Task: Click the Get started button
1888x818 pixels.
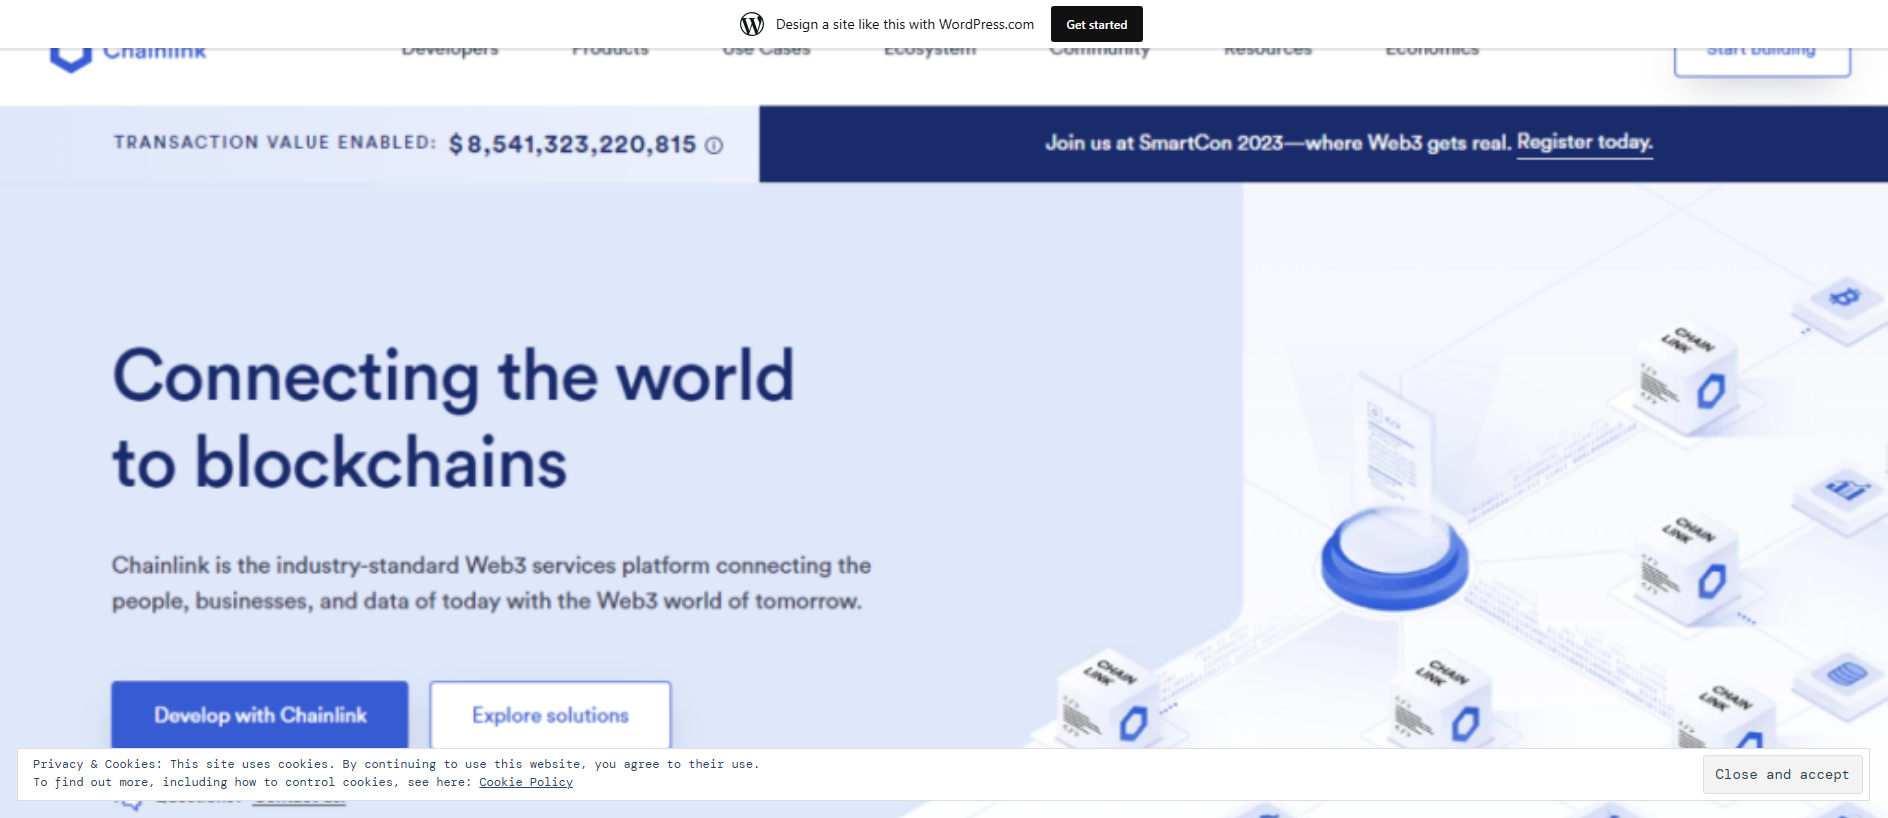Action: [x=1096, y=24]
